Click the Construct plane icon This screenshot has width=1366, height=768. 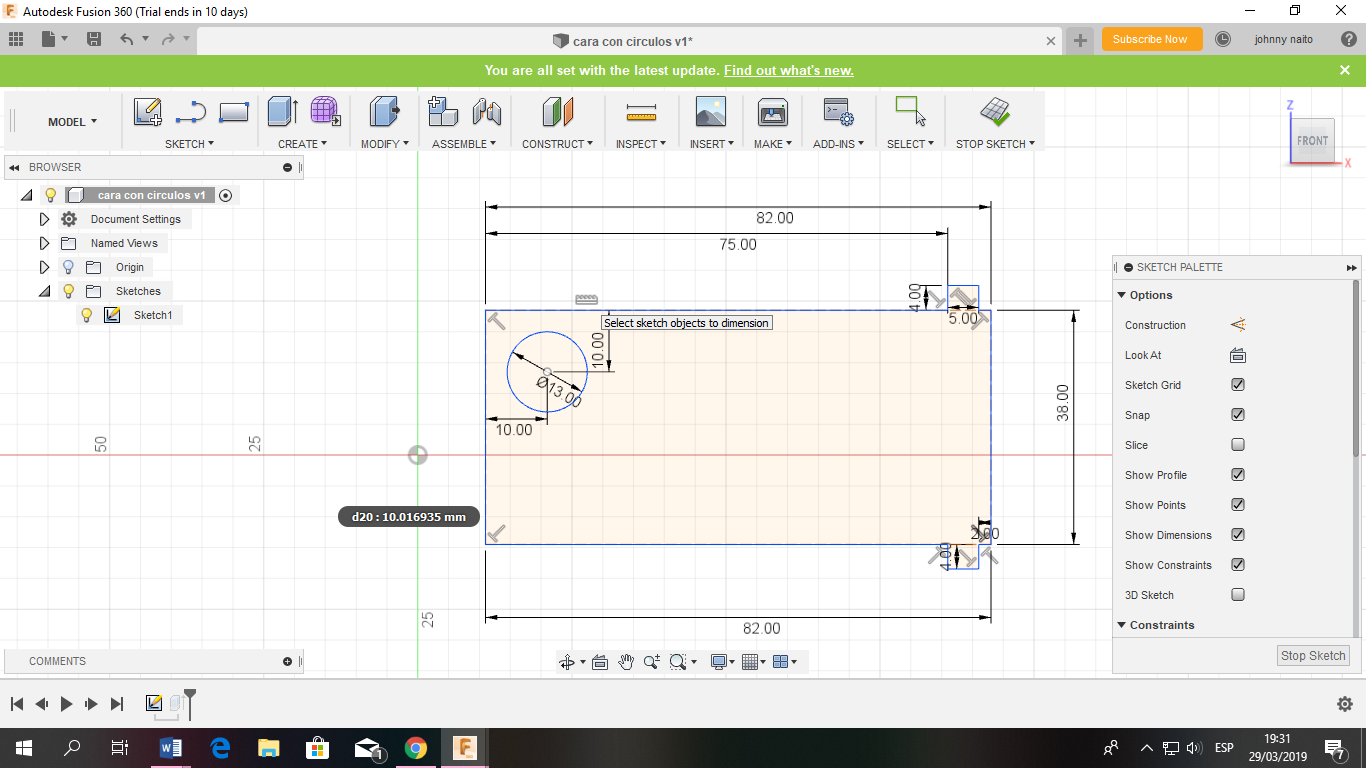click(558, 112)
